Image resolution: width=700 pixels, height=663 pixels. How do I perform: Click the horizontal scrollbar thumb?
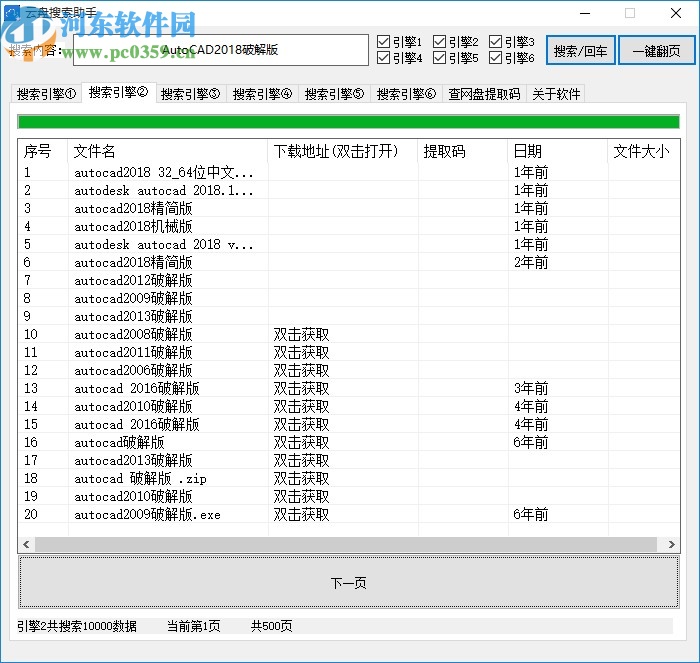click(x=346, y=544)
